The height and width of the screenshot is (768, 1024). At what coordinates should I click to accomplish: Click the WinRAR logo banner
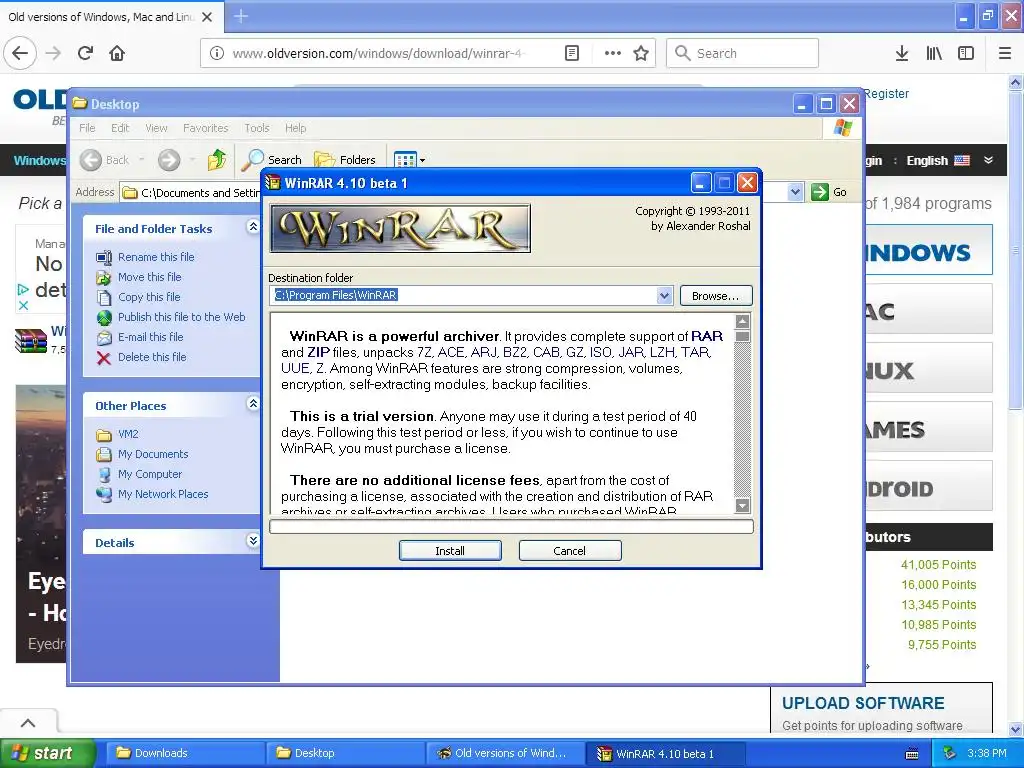(400, 228)
